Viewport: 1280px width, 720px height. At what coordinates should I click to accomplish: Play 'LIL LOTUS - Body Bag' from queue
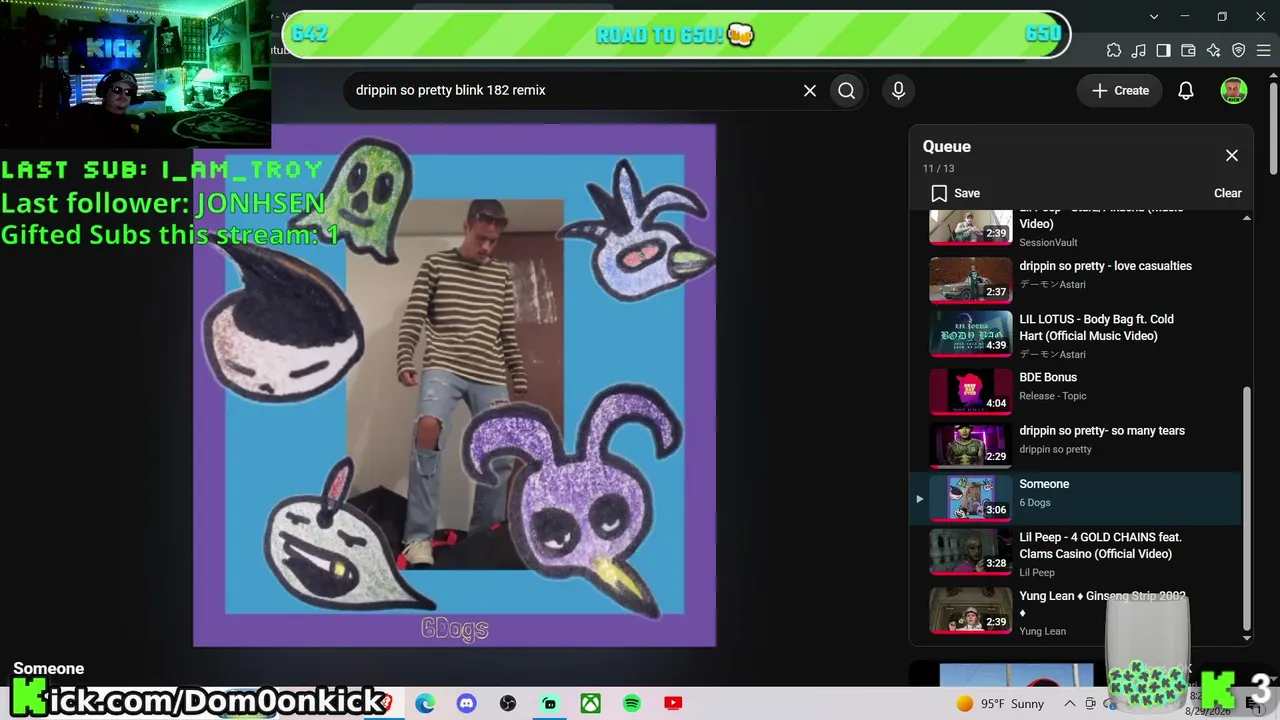[x=1097, y=327]
